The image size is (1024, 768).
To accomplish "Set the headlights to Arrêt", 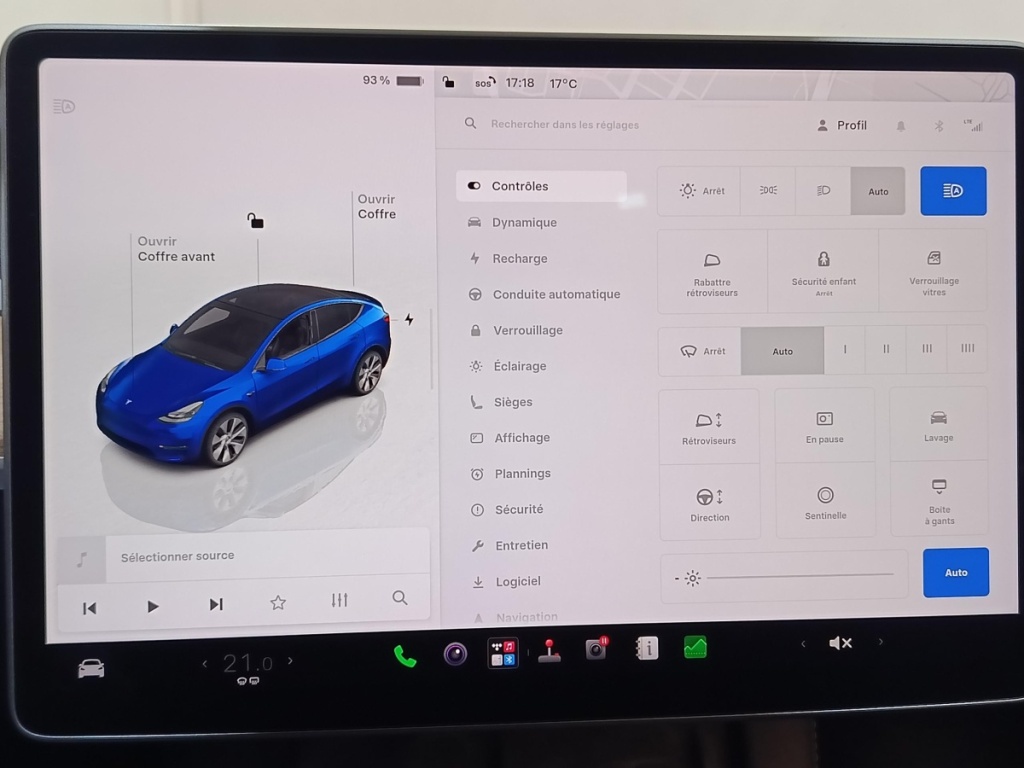I will tap(699, 191).
